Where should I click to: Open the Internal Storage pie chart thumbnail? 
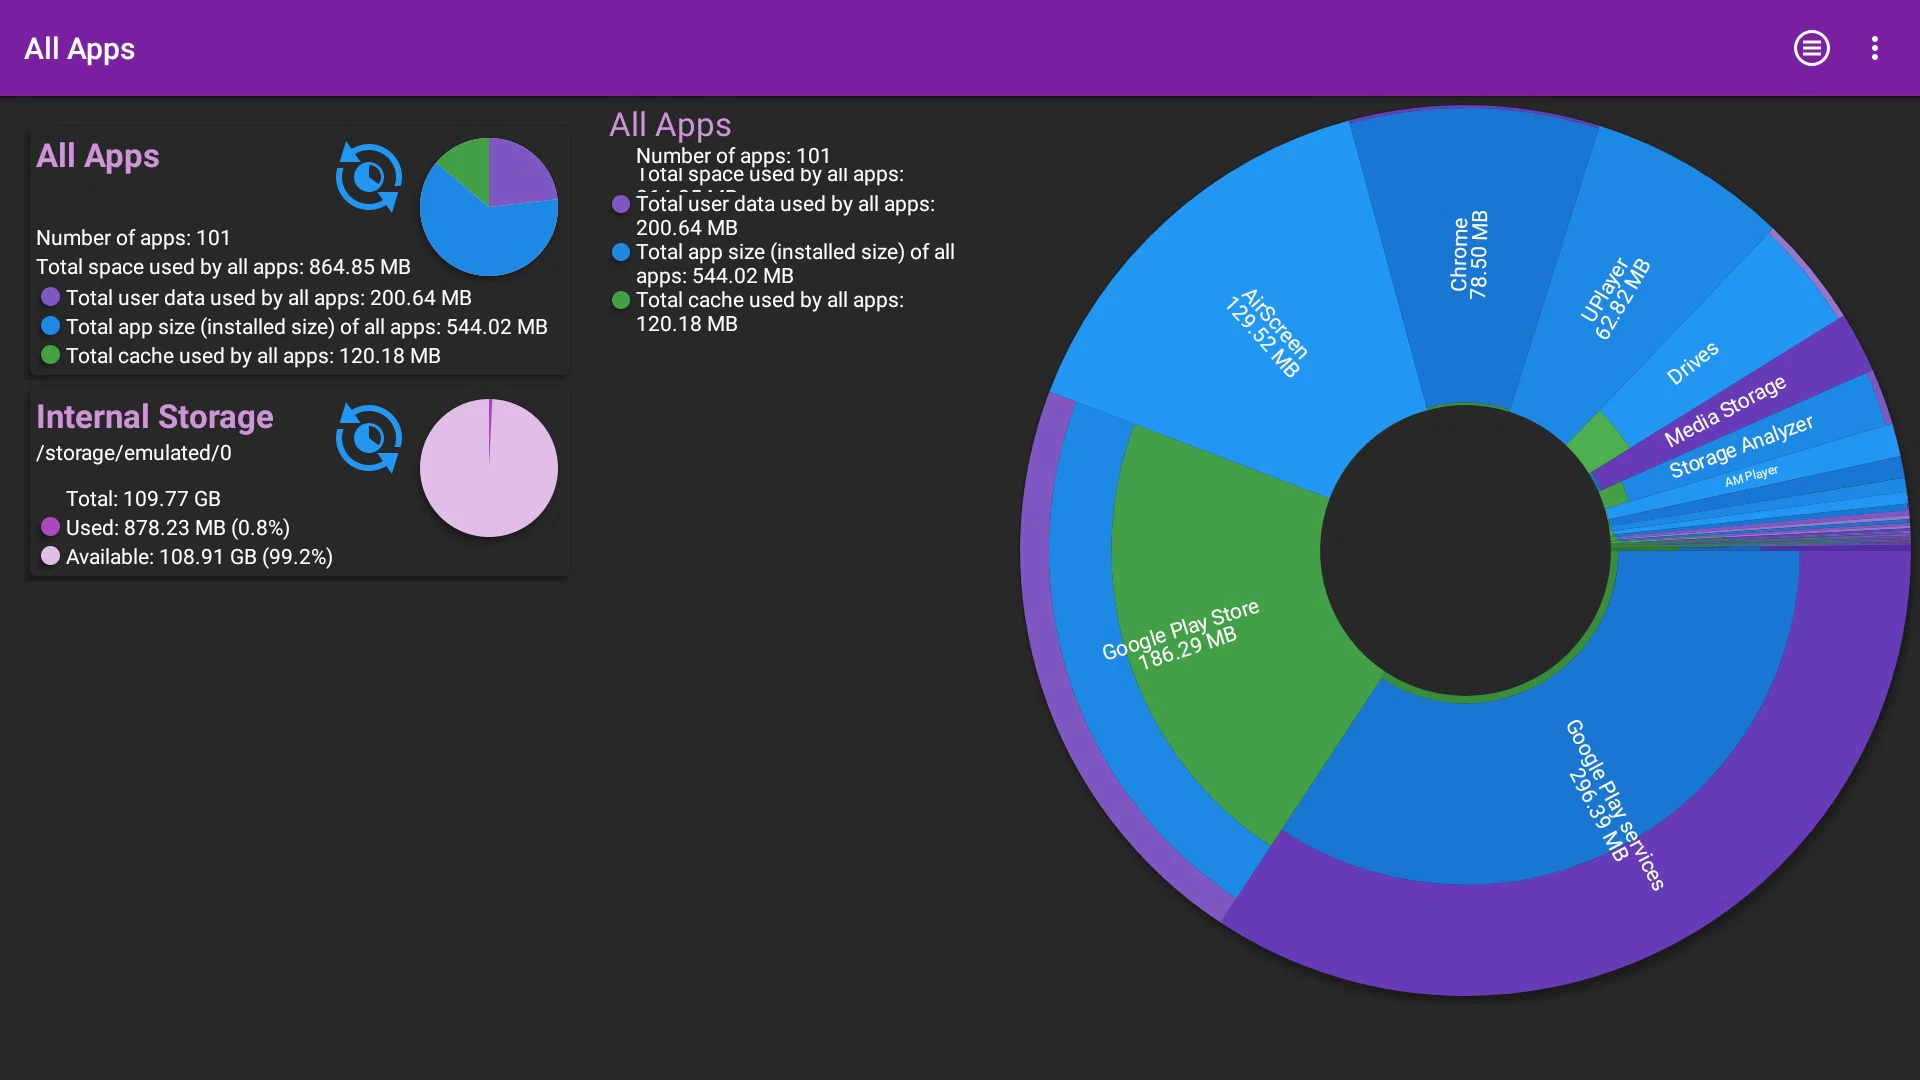tap(488, 468)
